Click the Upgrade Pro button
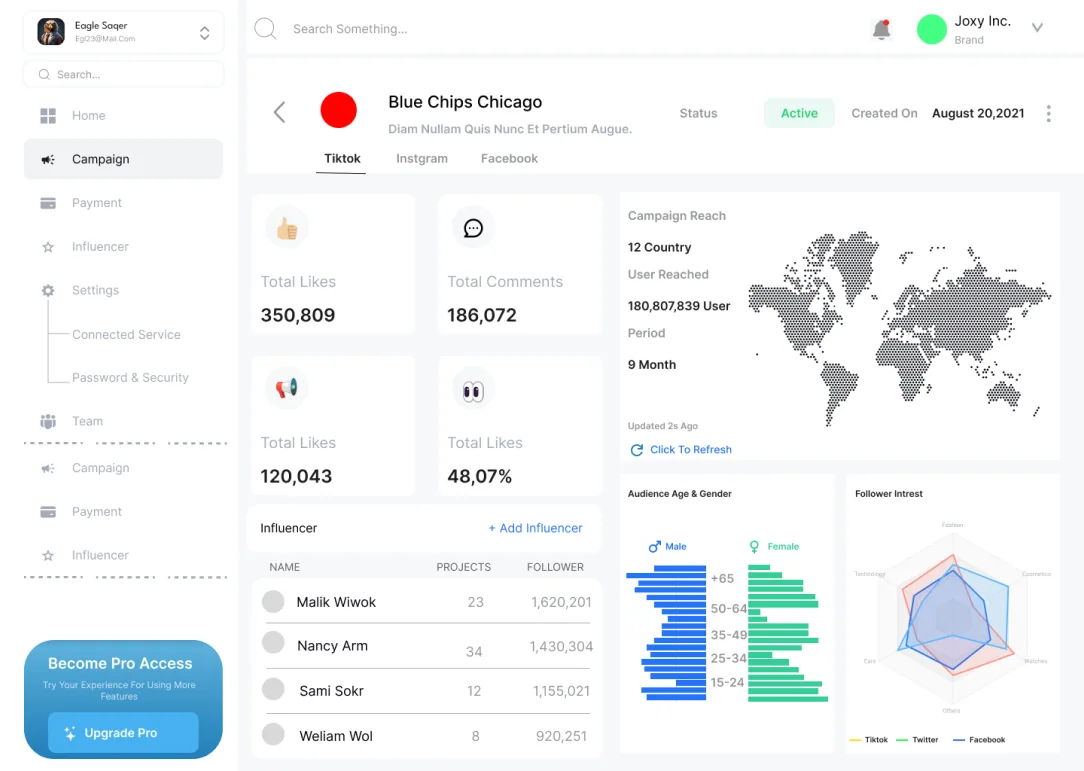 (x=123, y=733)
